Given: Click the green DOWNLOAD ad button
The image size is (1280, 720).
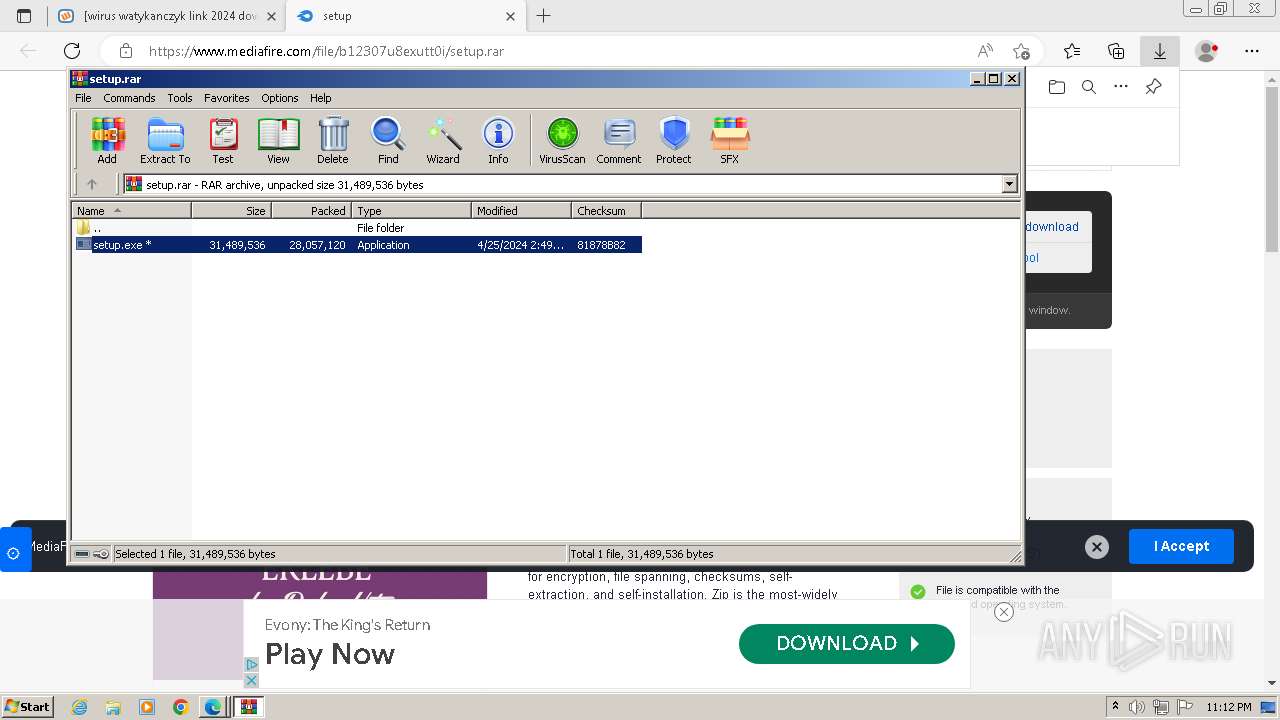Looking at the screenshot, I should [x=847, y=644].
